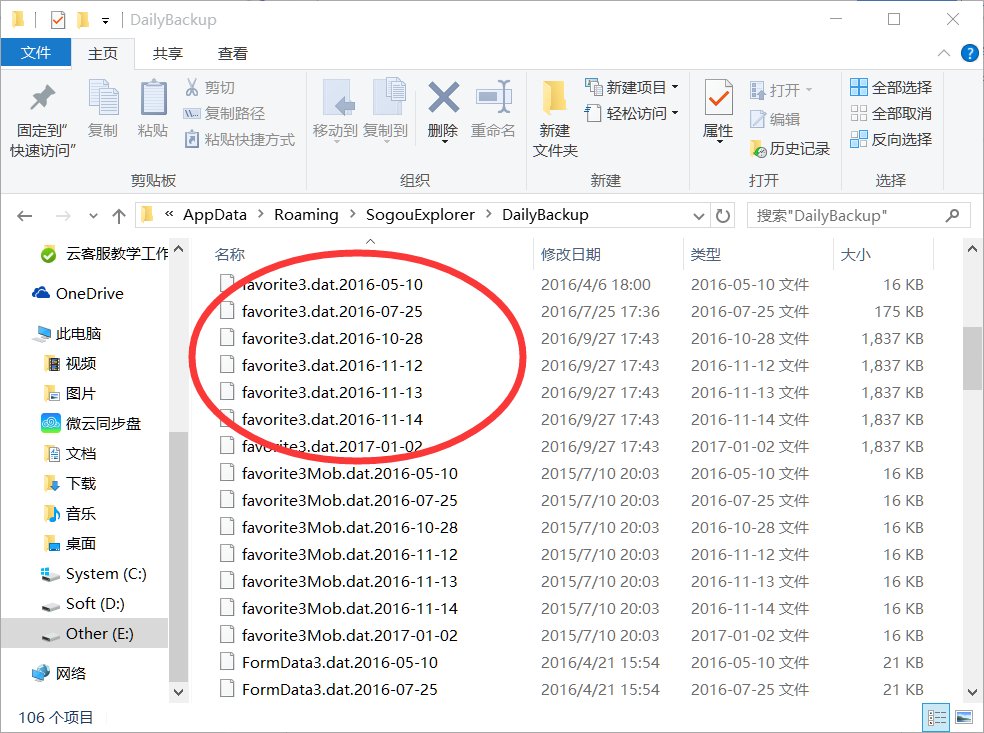Toggle large thumbnails view at bottom right
This screenshot has height=733, width=984.
(x=962, y=717)
